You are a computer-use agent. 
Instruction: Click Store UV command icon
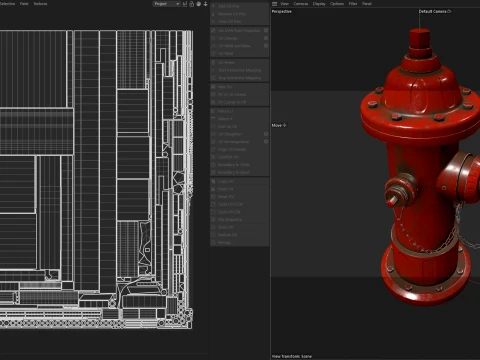[x=214, y=227]
